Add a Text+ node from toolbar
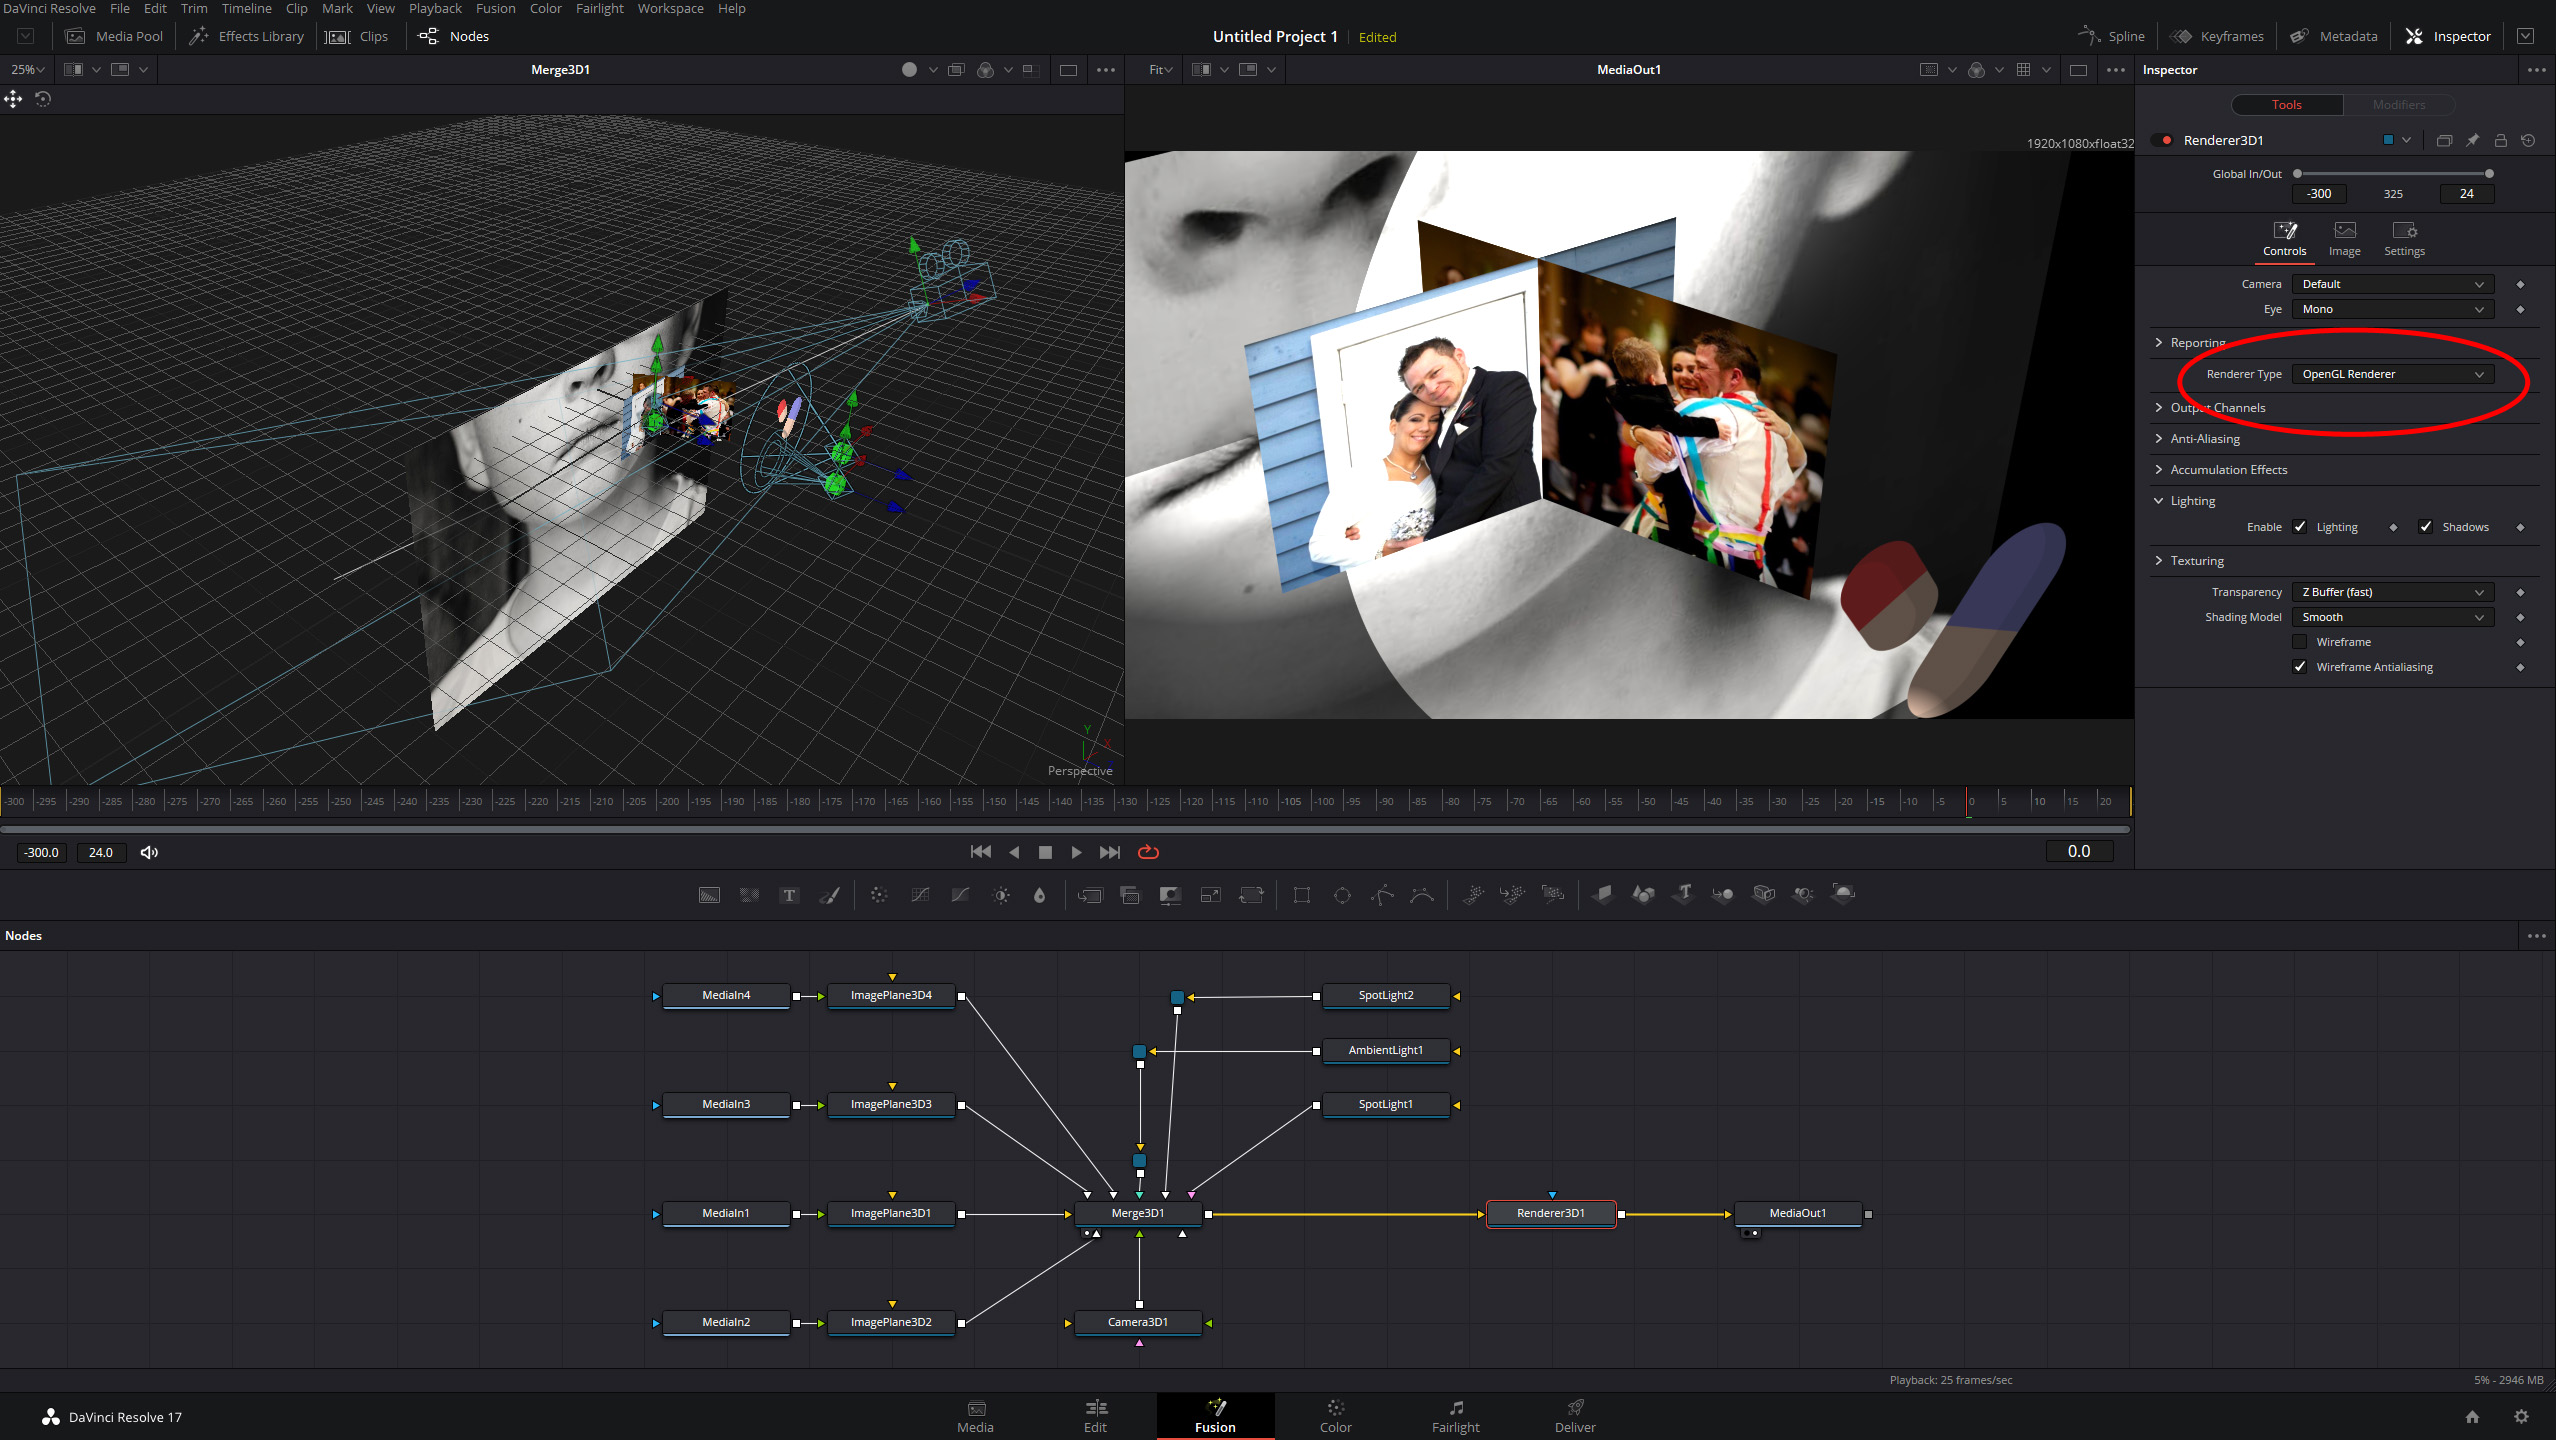Image resolution: width=2556 pixels, height=1440 pixels. tap(789, 895)
